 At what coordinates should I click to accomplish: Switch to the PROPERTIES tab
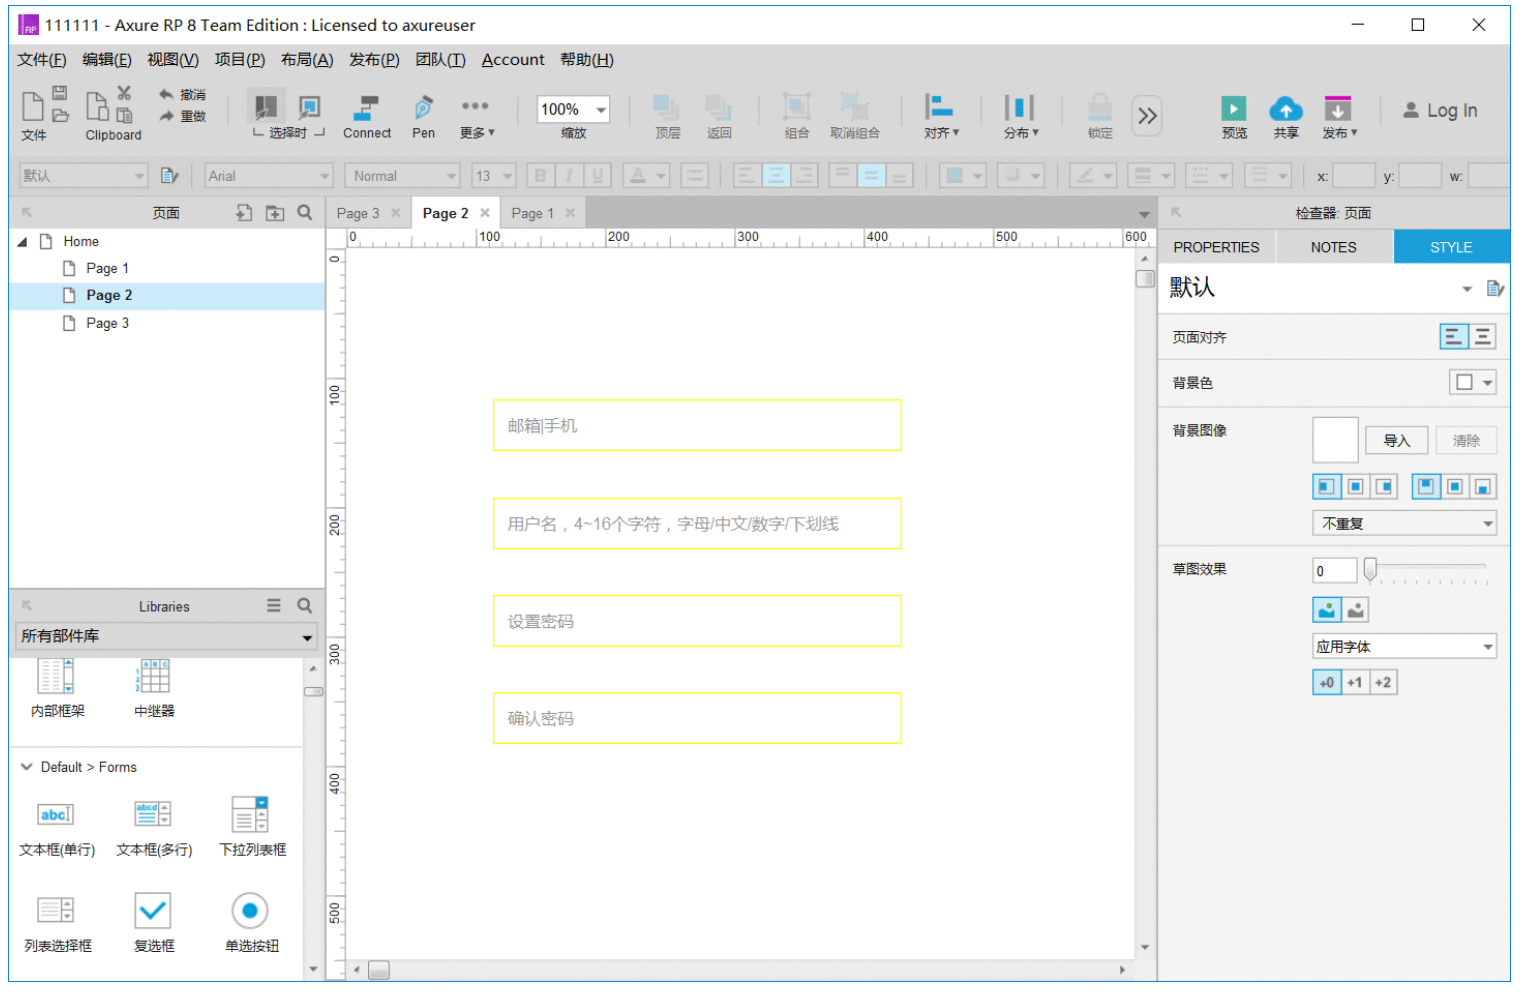(x=1216, y=247)
